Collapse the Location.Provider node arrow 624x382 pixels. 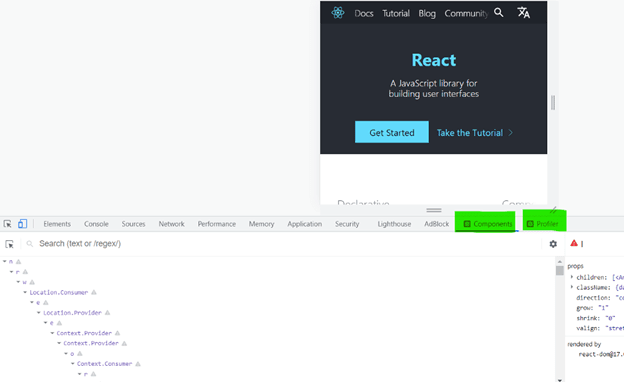click(39, 313)
